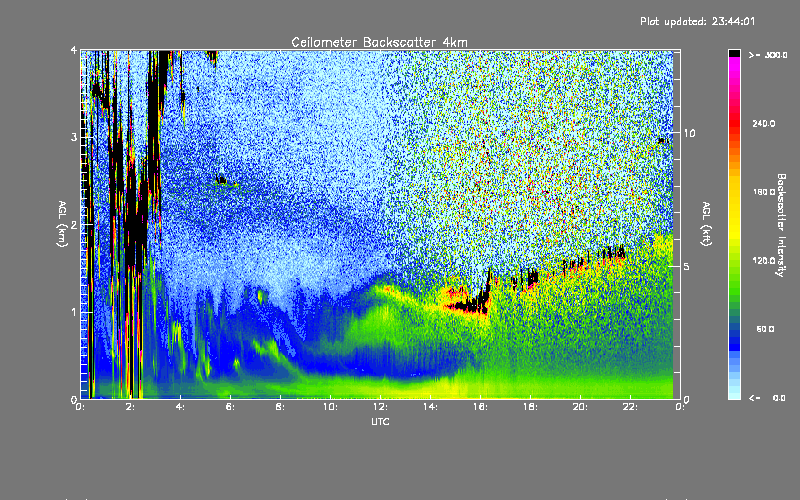Click the '14:' UTC time tick label
Image resolution: width=800 pixels, height=500 pixels.
tap(431, 407)
